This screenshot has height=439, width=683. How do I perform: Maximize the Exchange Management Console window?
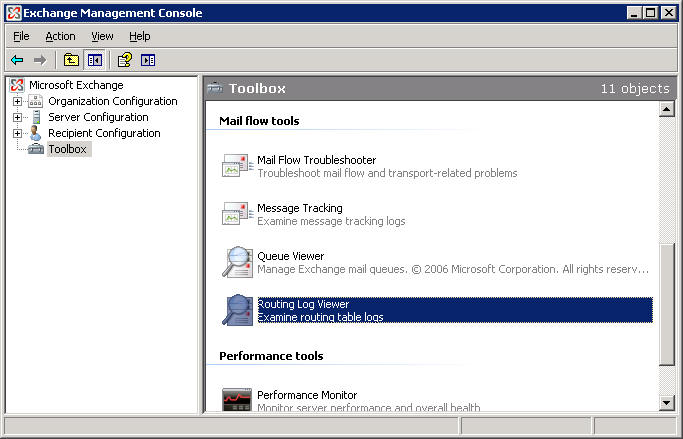click(x=650, y=13)
